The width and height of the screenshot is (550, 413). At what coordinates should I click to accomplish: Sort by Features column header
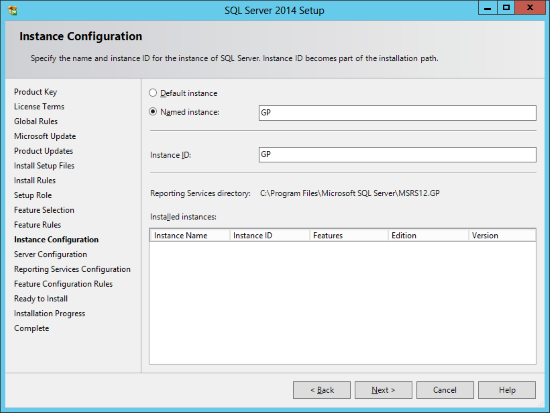[349, 235]
